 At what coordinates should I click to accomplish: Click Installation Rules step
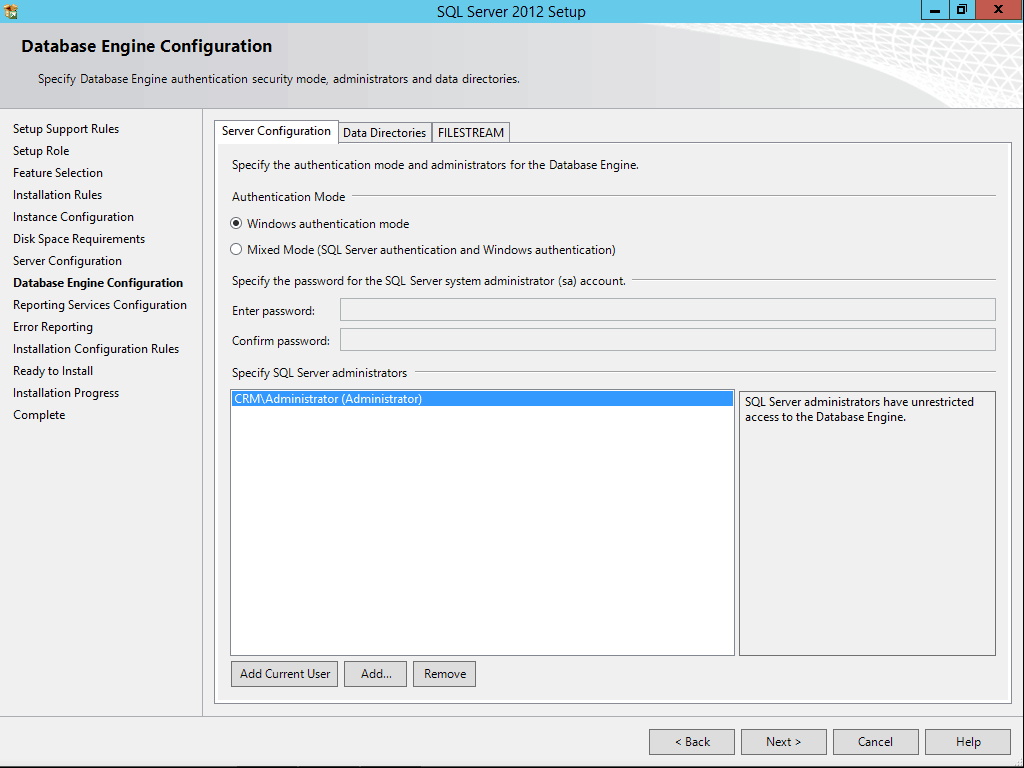click(57, 195)
